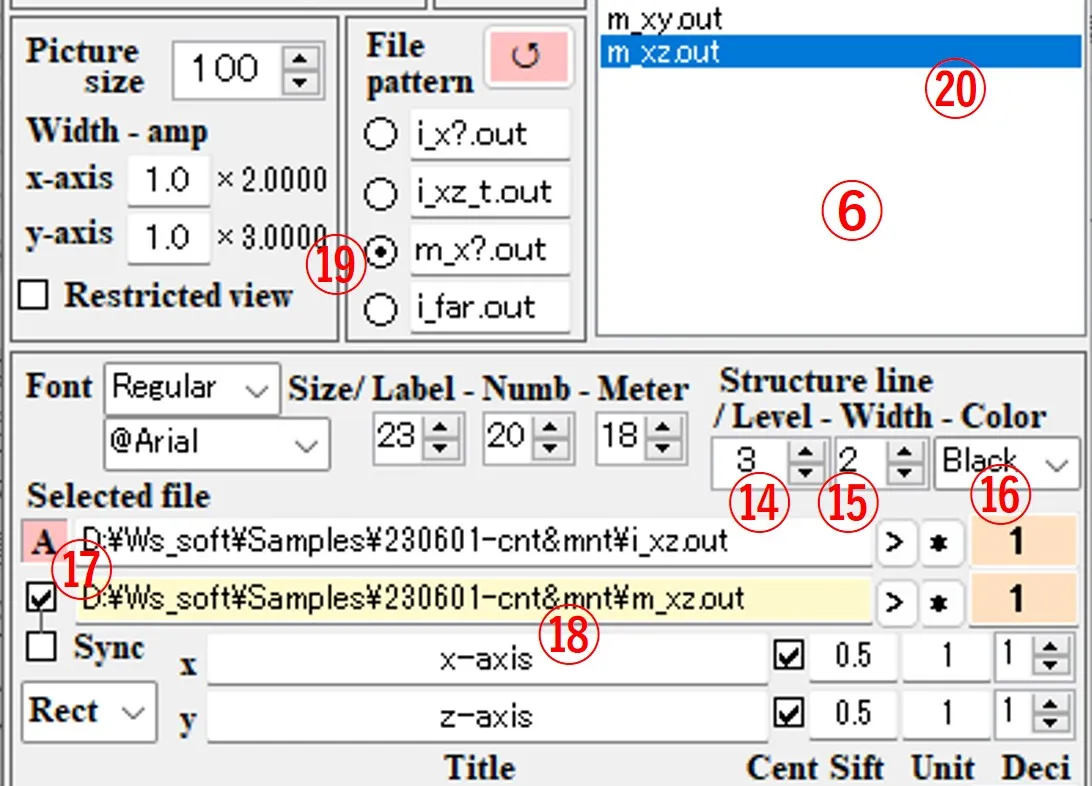This screenshot has height=786, width=1092.
Task: Click the Label size 23 value field
Action: click(x=398, y=438)
